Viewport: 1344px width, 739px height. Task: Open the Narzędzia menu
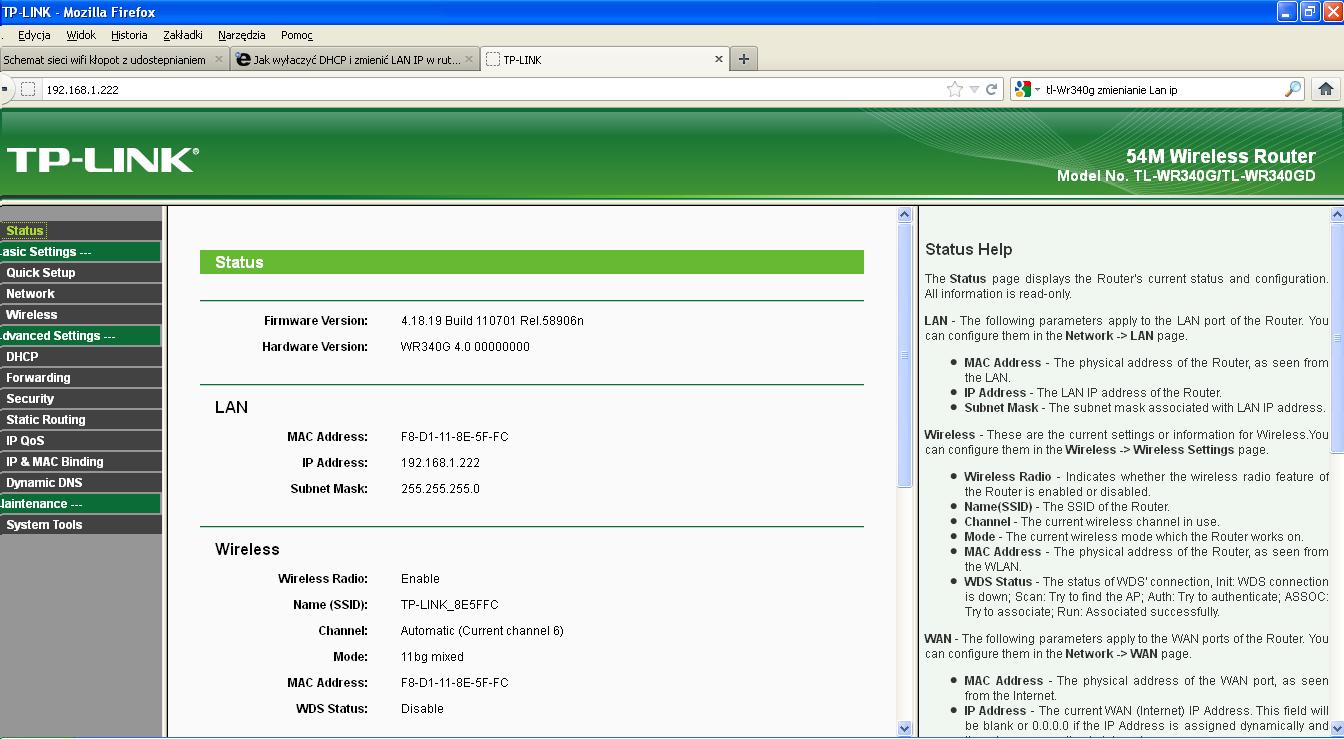pos(241,35)
